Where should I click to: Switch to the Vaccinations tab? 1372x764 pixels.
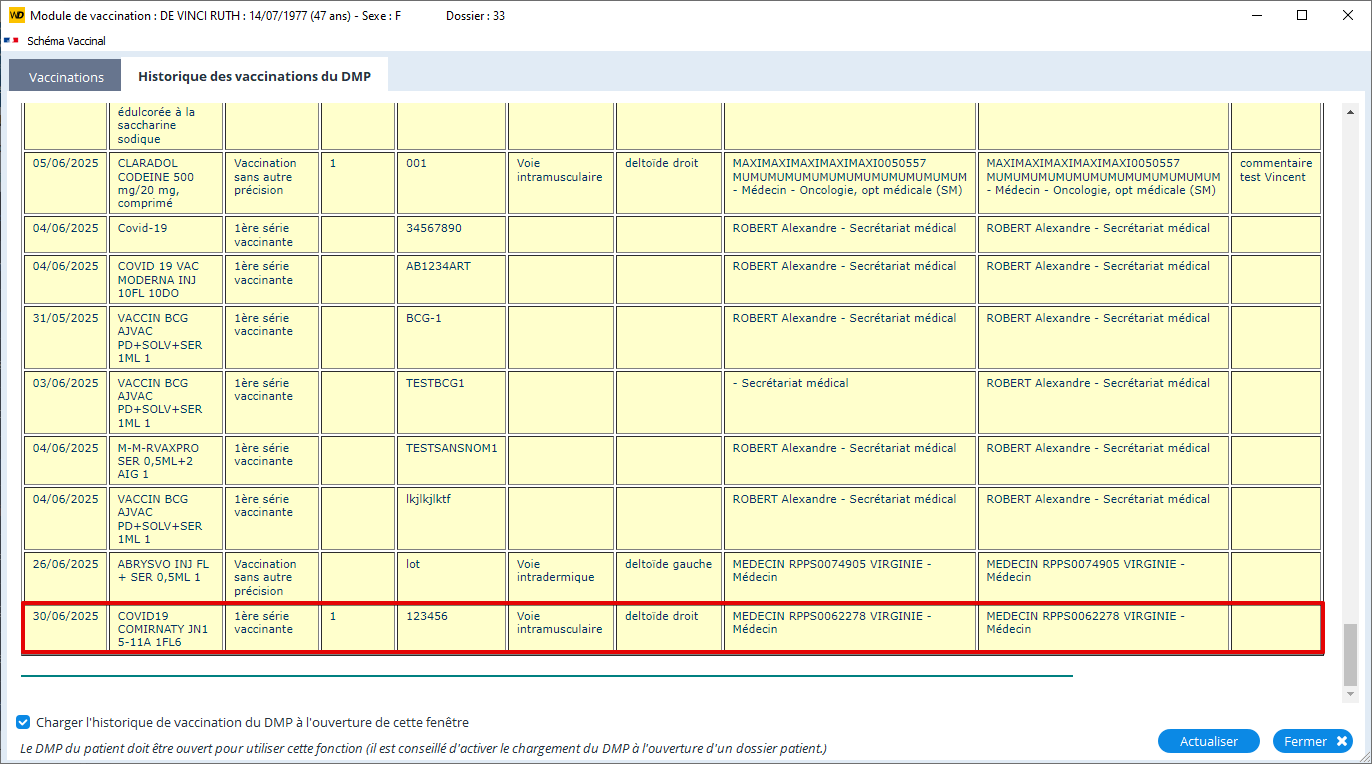(66, 77)
